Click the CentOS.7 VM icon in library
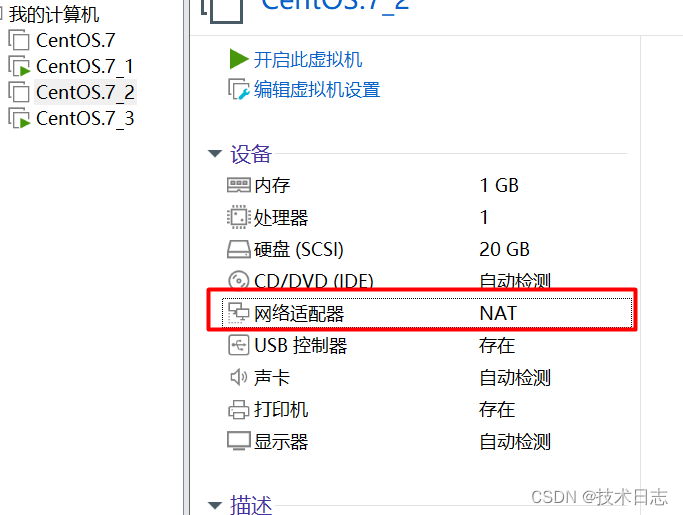This screenshot has width=683, height=515. [19, 41]
